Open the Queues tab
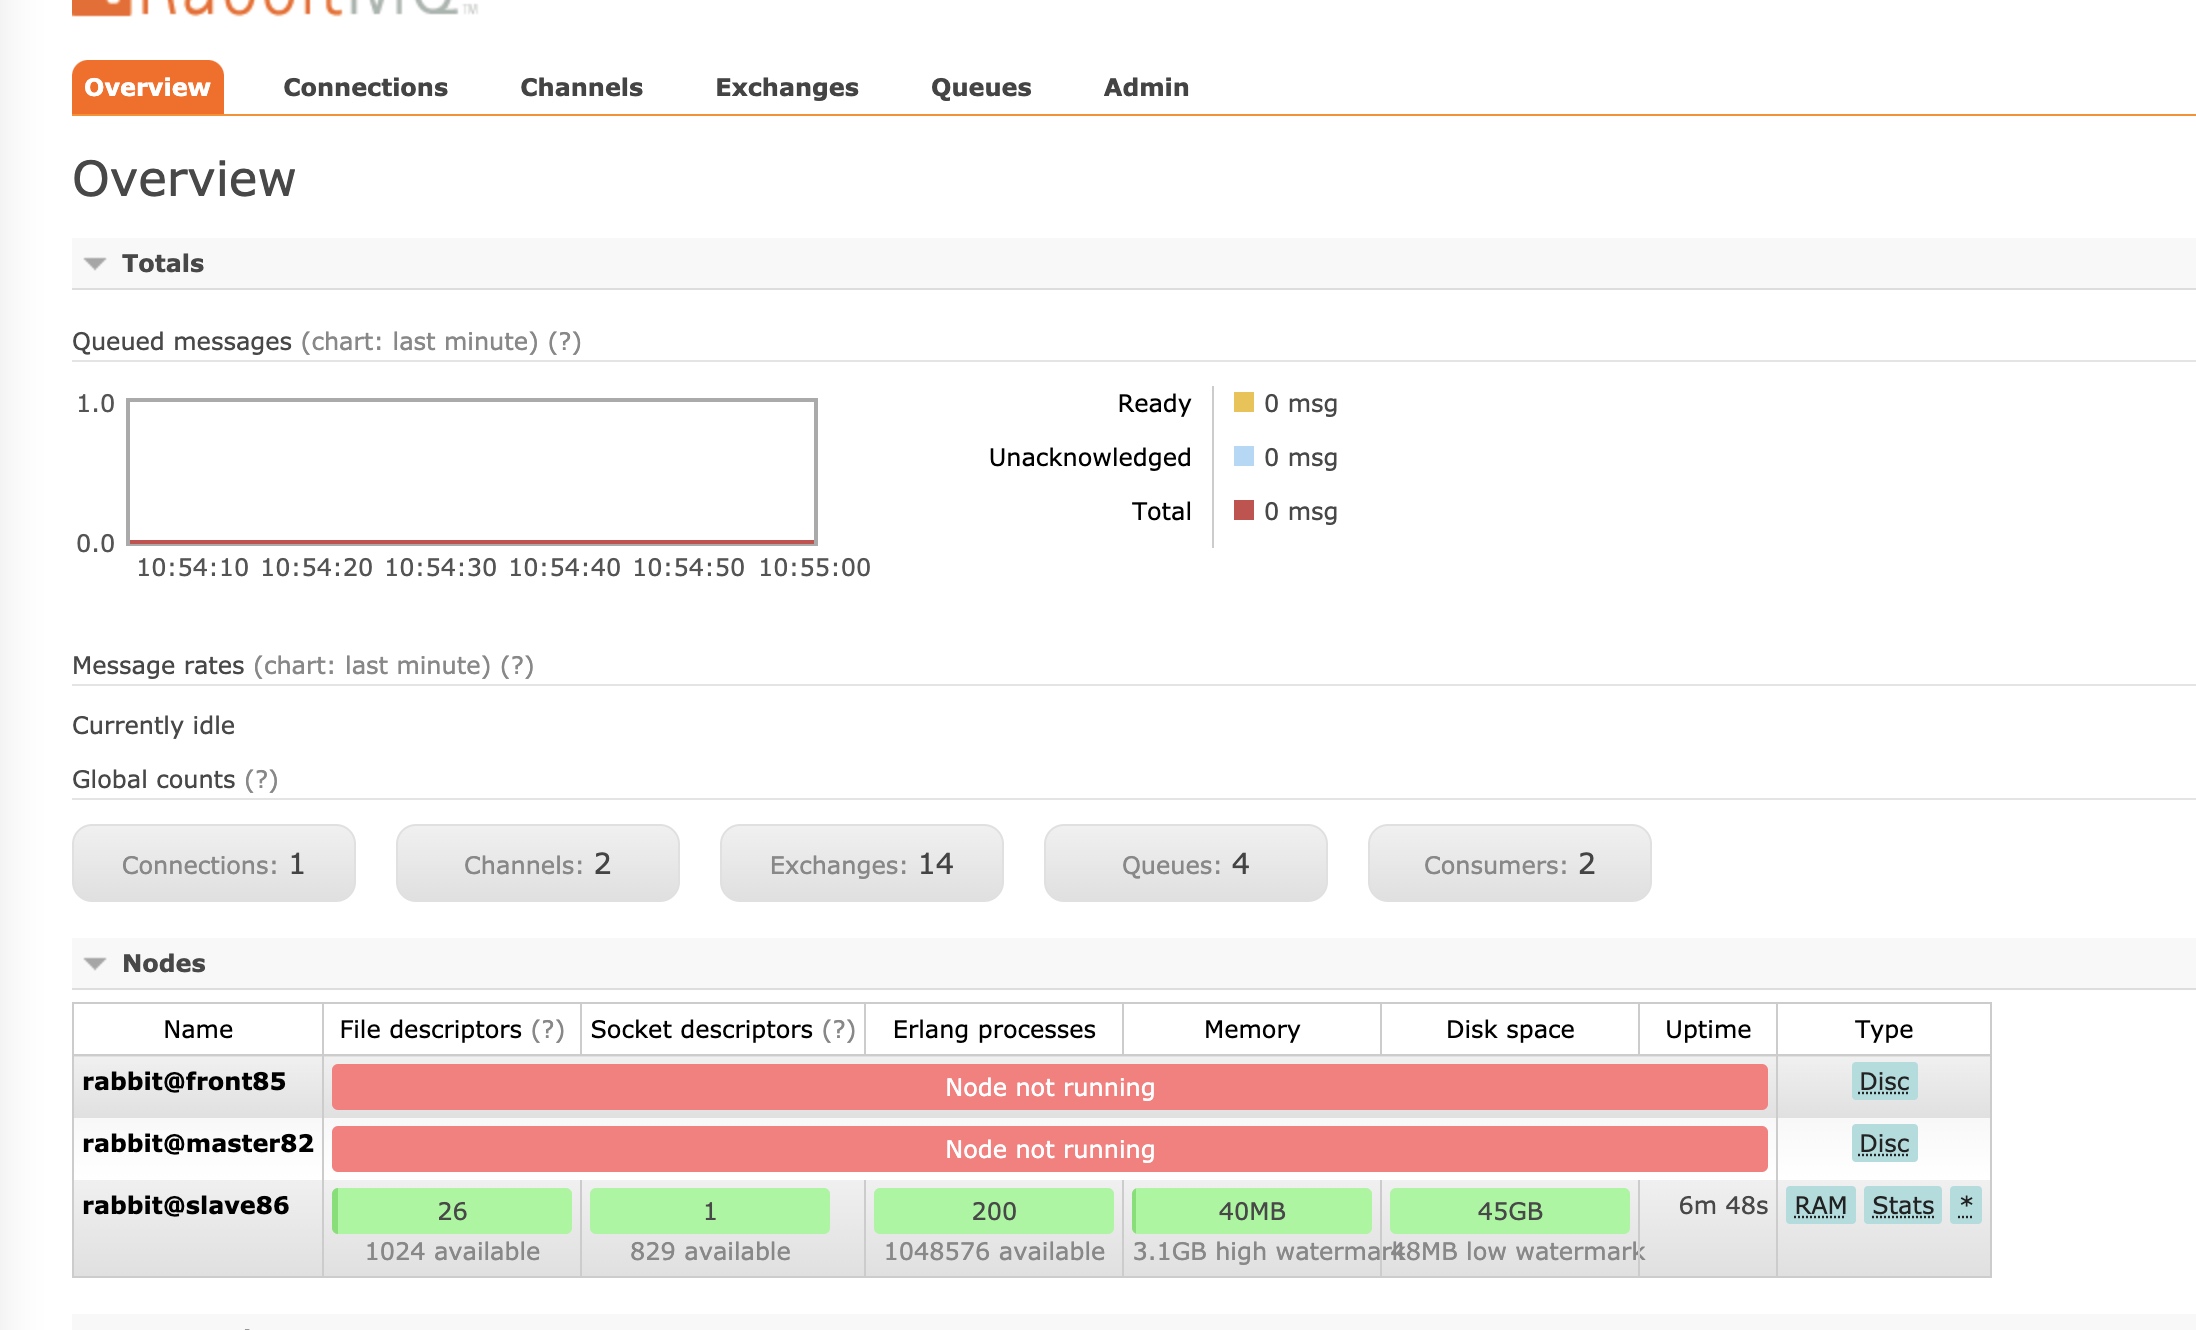Image resolution: width=2196 pixels, height=1330 pixels. click(980, 88)
